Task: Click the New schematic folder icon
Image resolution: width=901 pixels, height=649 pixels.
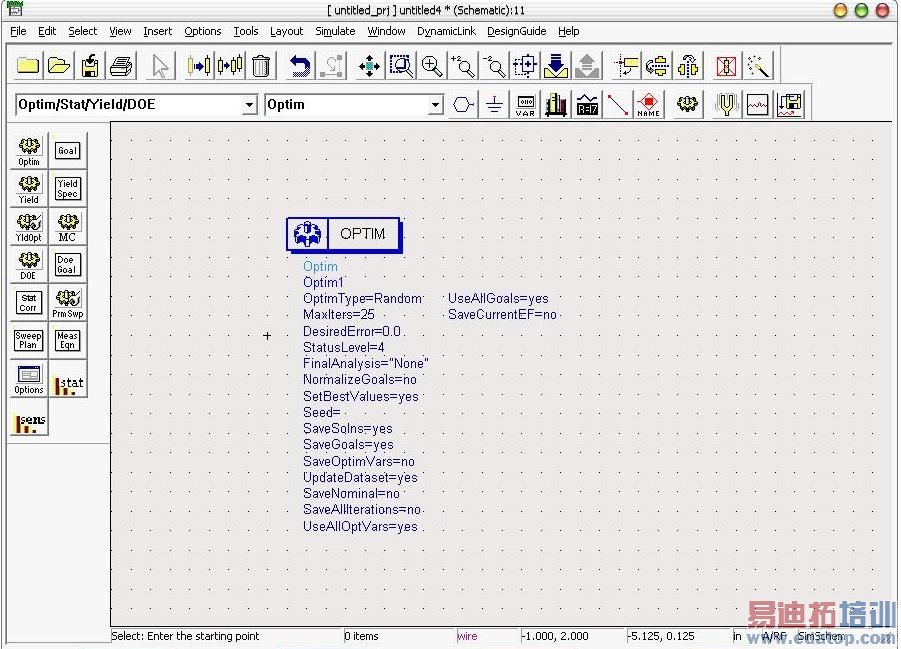Action: point(28,66)
